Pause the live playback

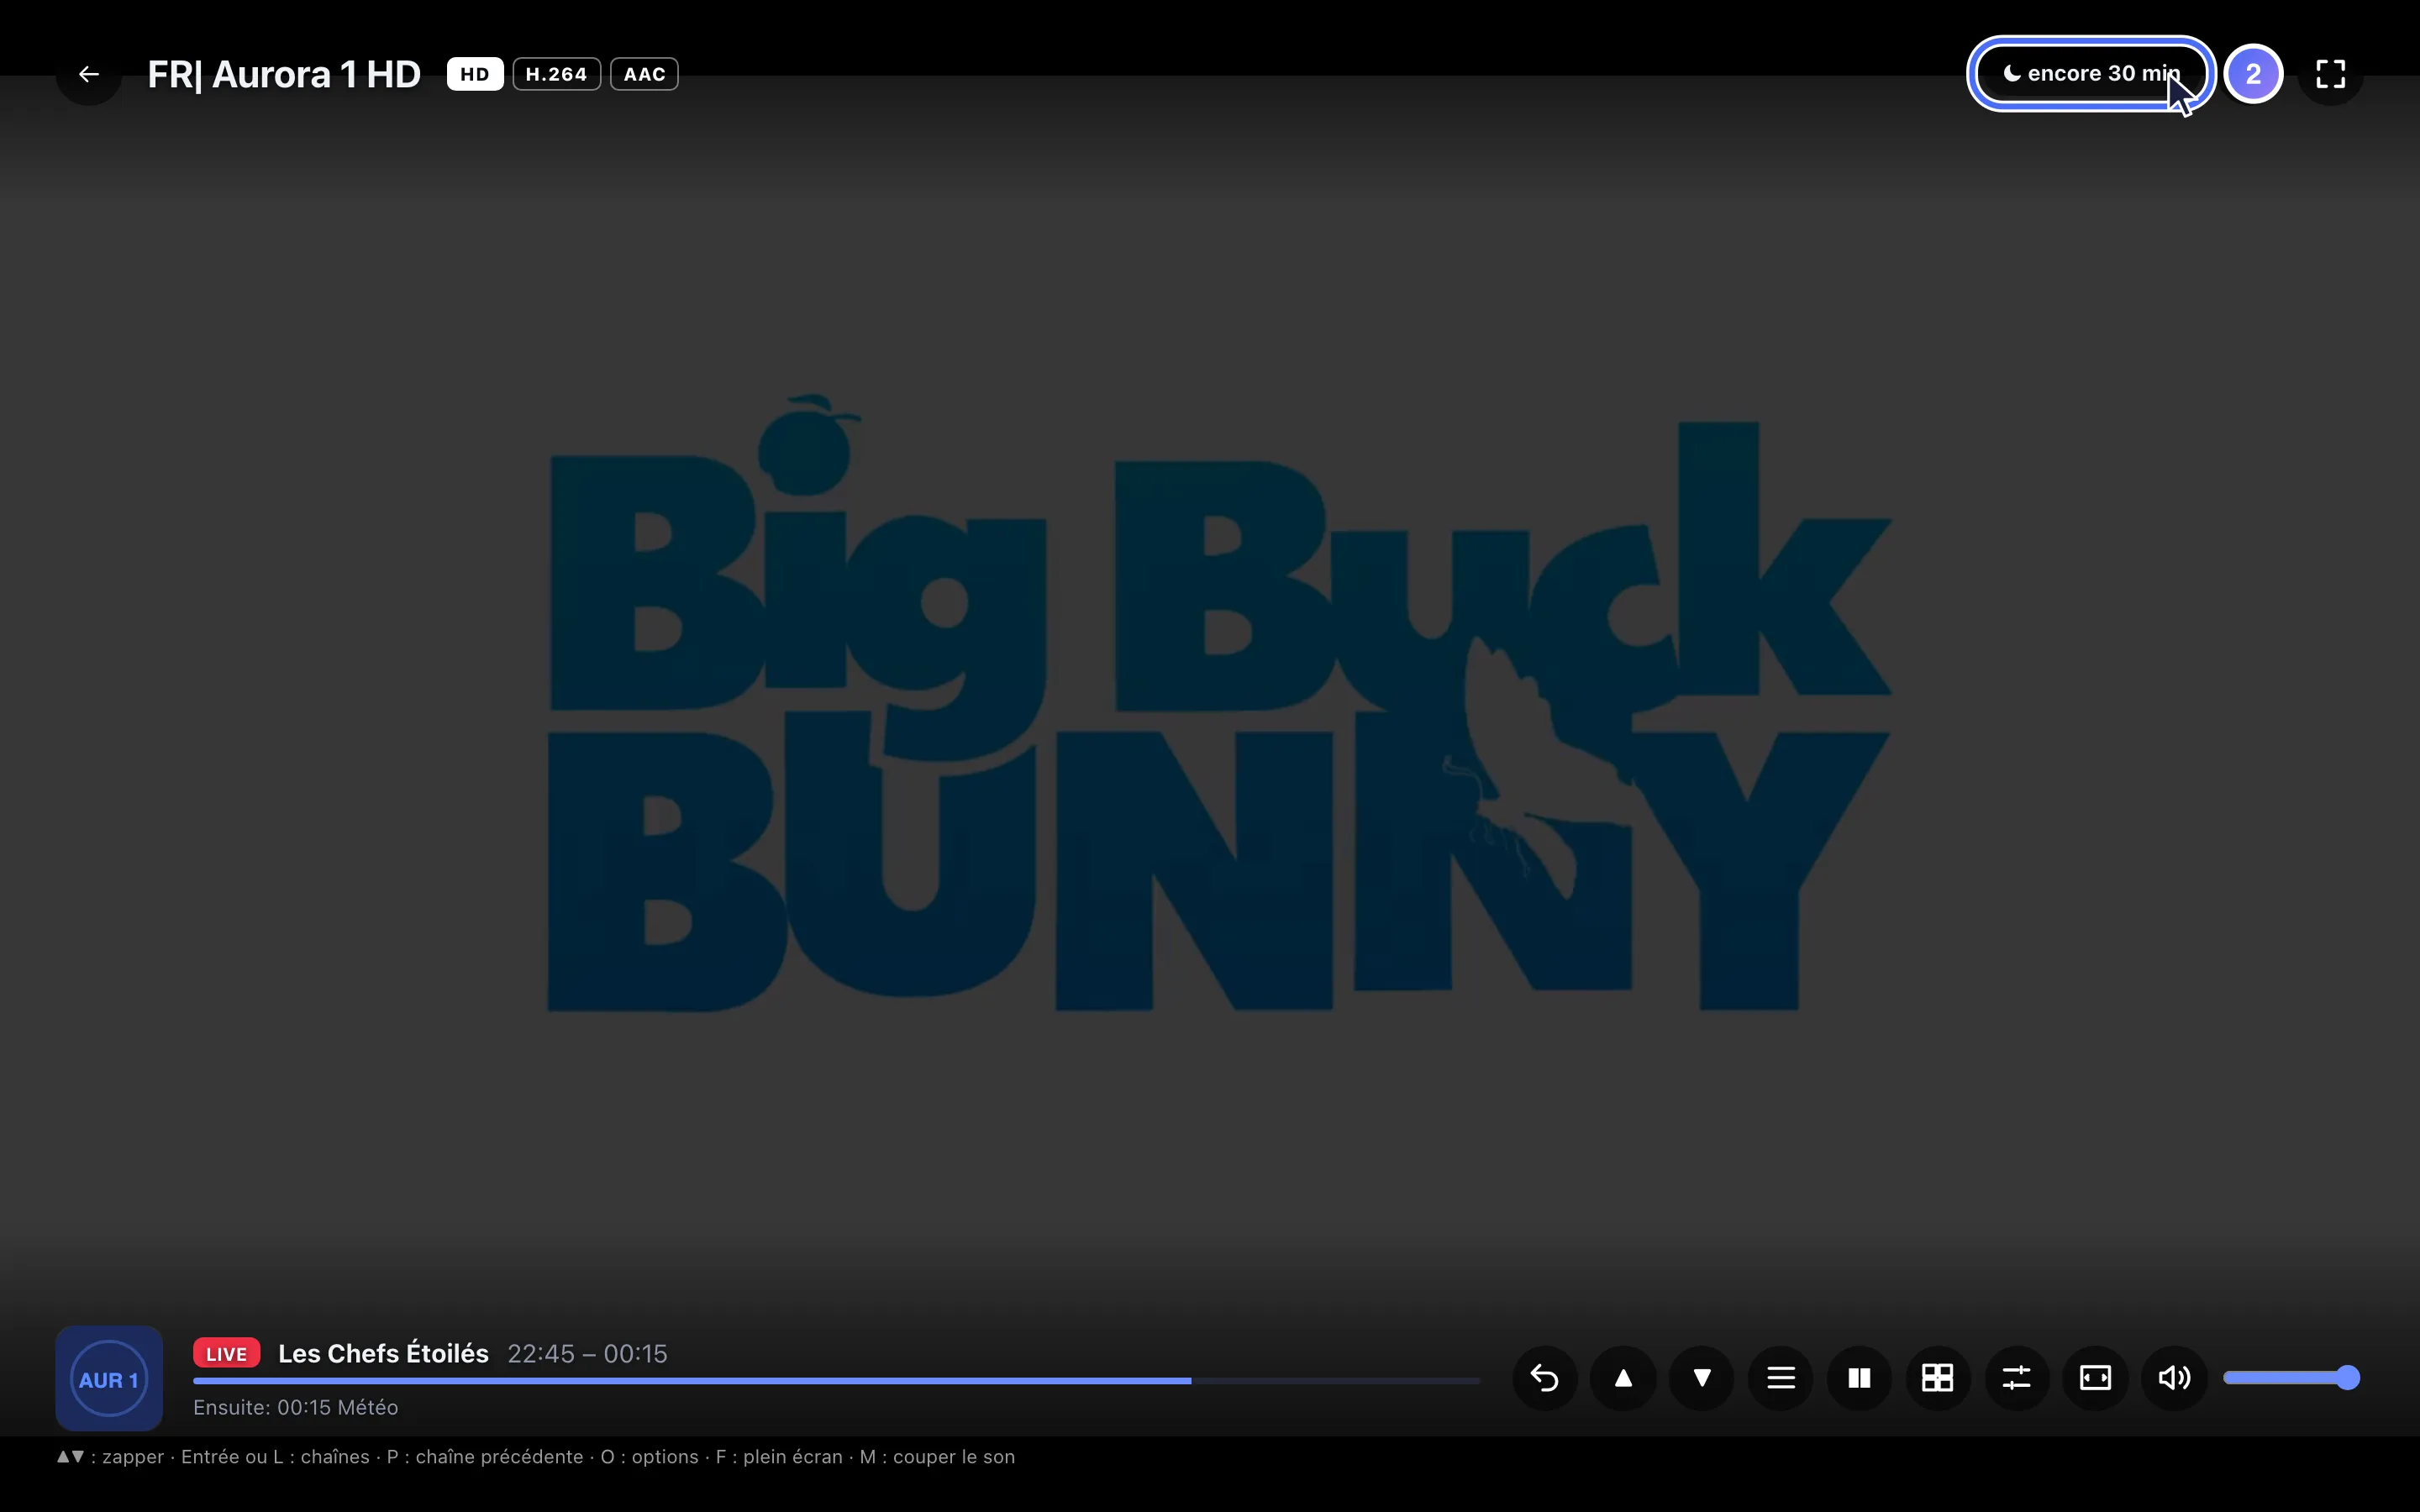[1859, 1378]
